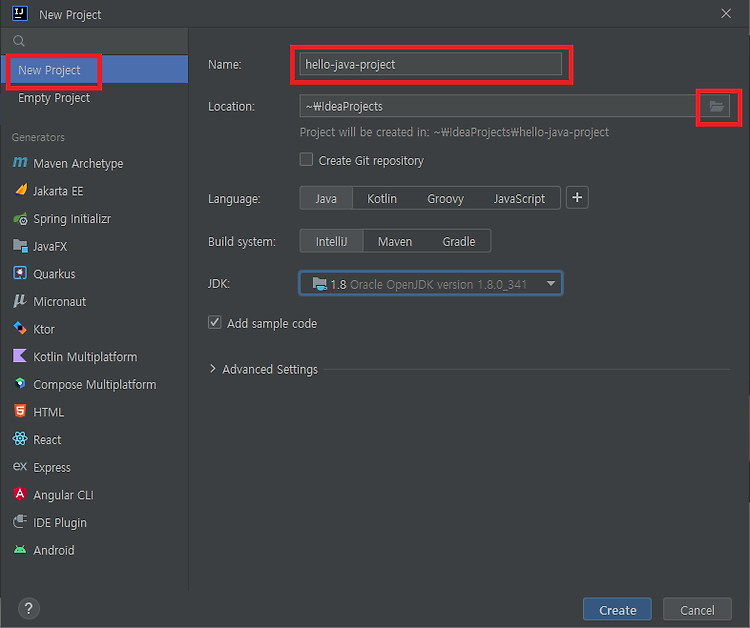This screenshot has width=750, height=628.
Task: Click the Angular CLI logo icon
Action: 20,494
